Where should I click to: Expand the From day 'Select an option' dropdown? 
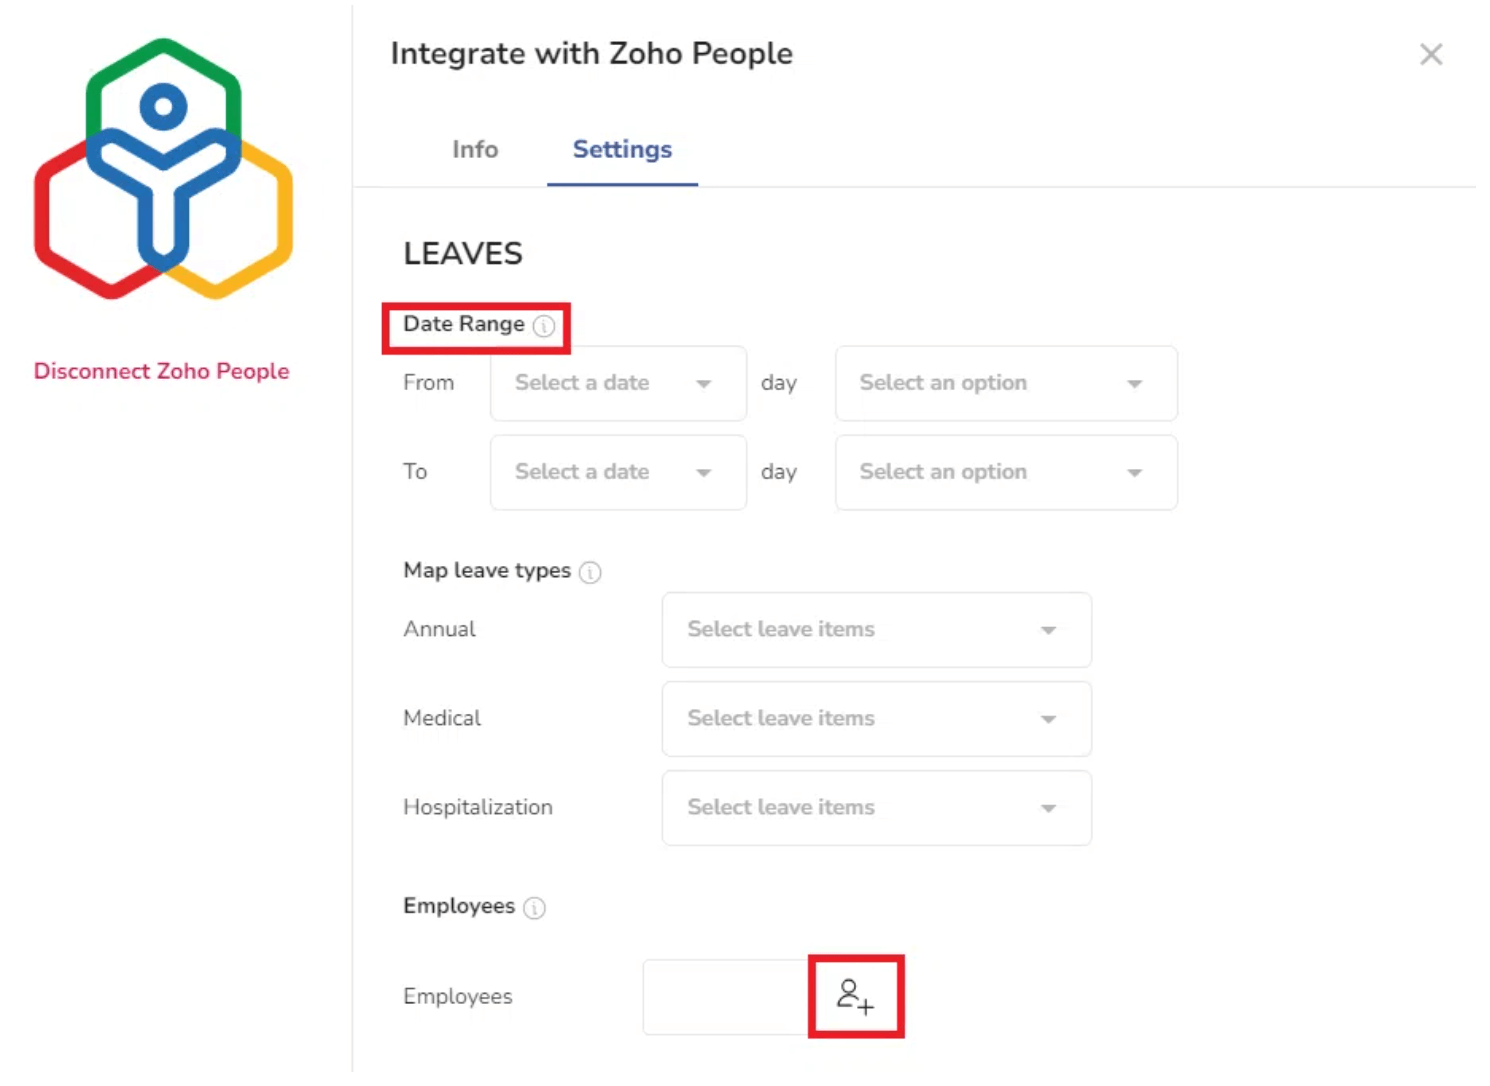pyautogui.click(x=1005, y=384)
